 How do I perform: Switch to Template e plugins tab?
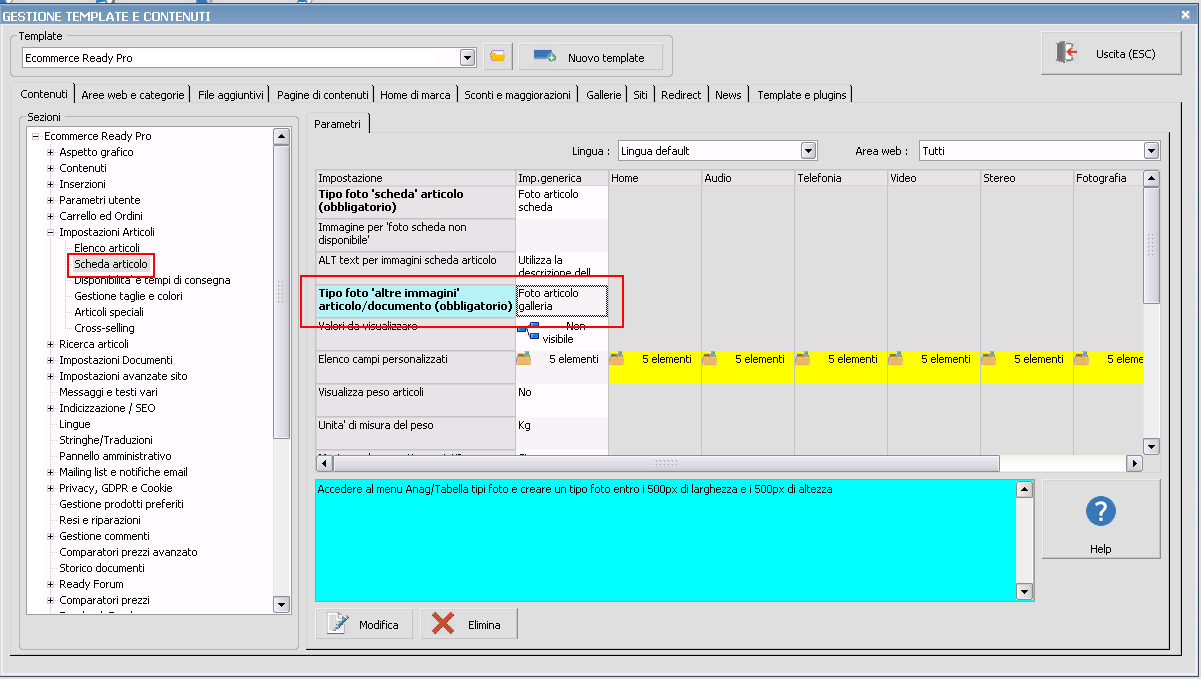[802, 95]
